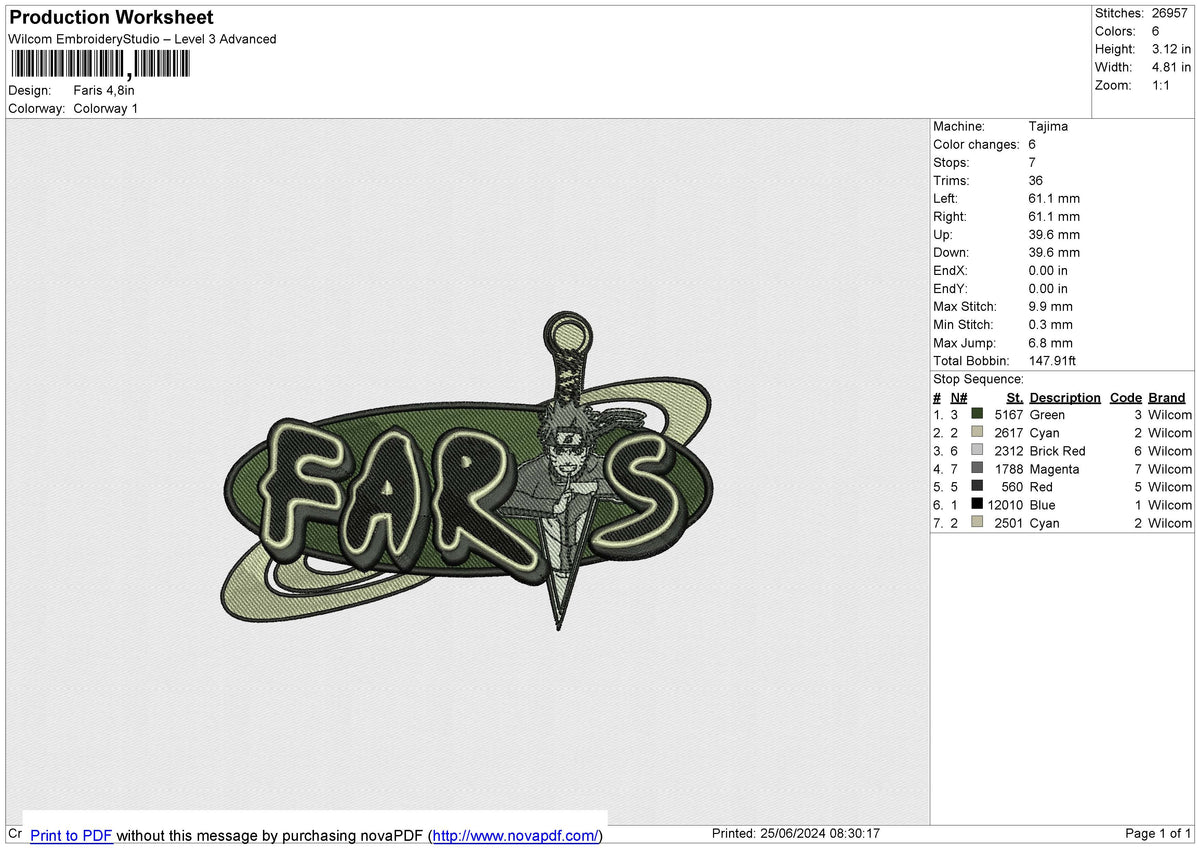Image resolution: width=1200 pixels, height=848 pixels.
Task: Click the St. column header
Action: click(x=1014, y=397)
